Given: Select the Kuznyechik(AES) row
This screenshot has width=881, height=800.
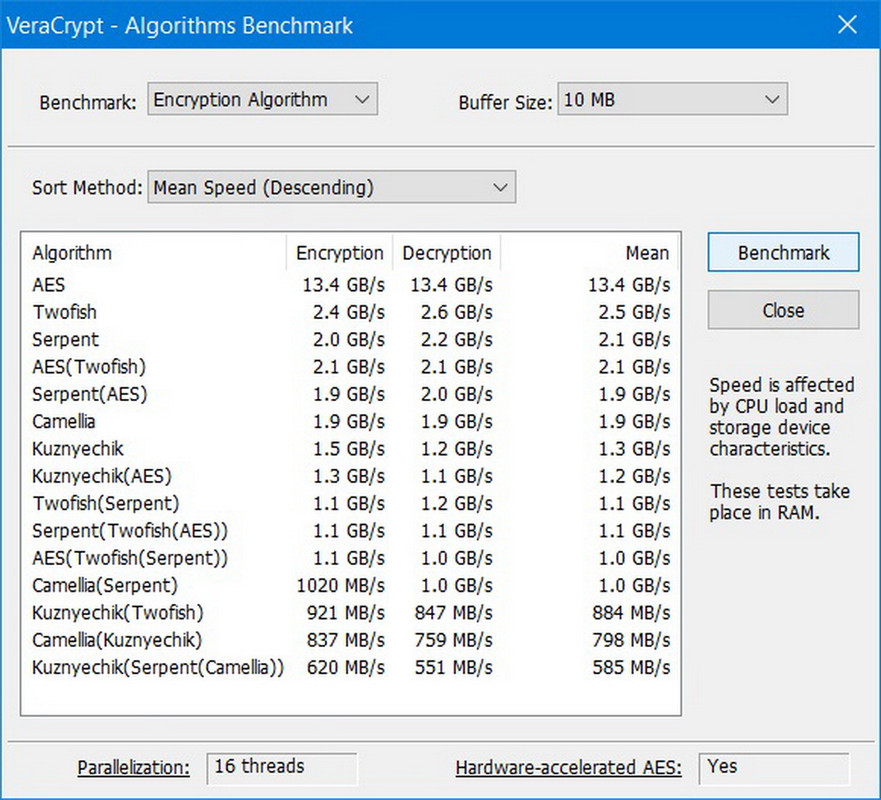Looking at the screenshot, I should point(351,476).
